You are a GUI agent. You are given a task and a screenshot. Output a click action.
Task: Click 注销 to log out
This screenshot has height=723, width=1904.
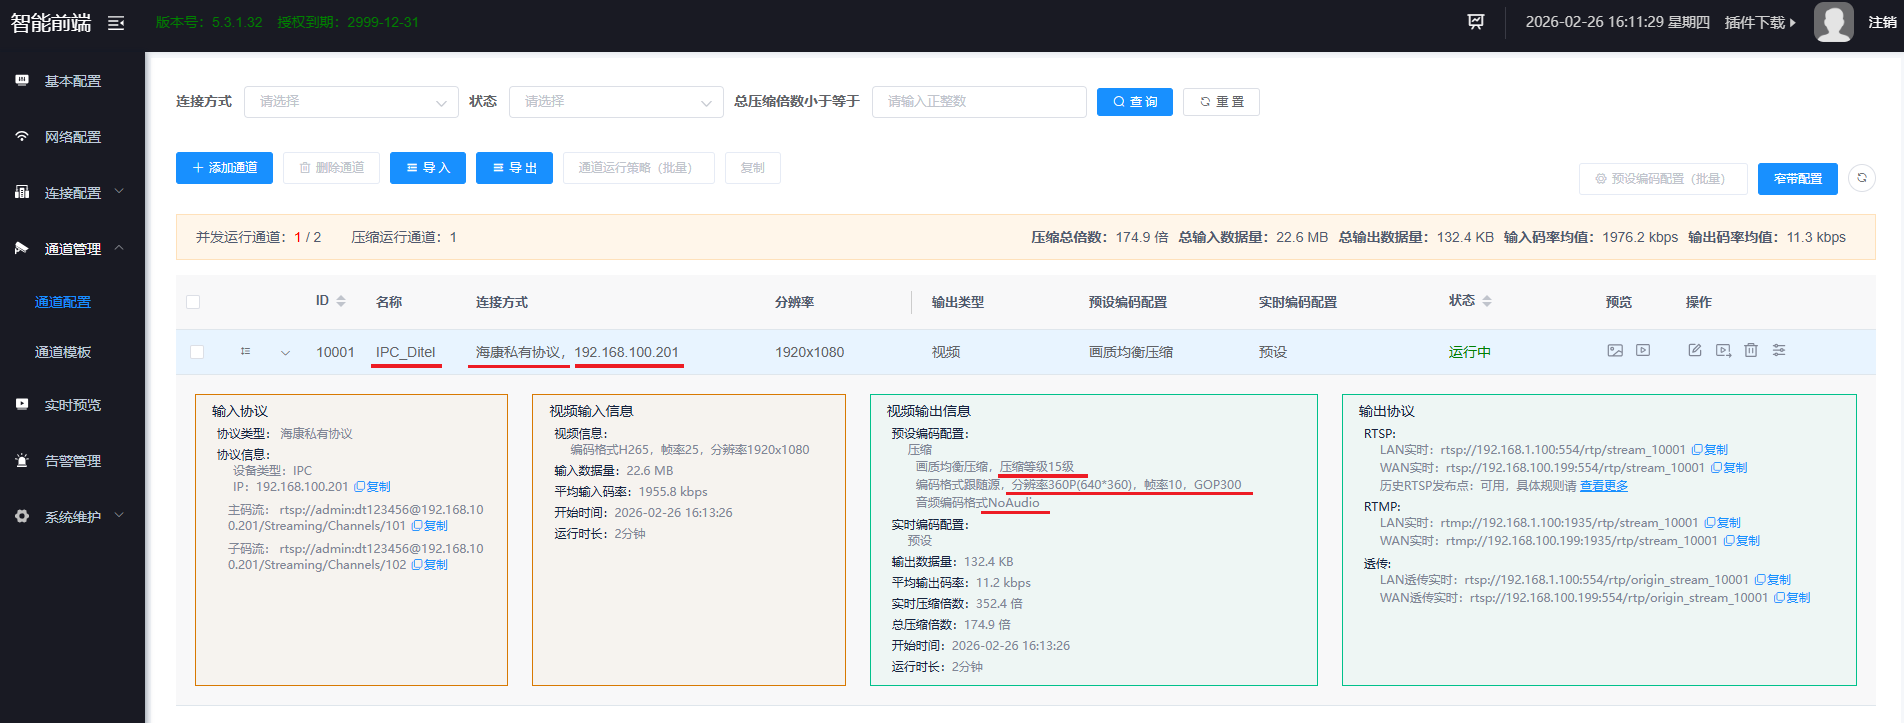1883,22
